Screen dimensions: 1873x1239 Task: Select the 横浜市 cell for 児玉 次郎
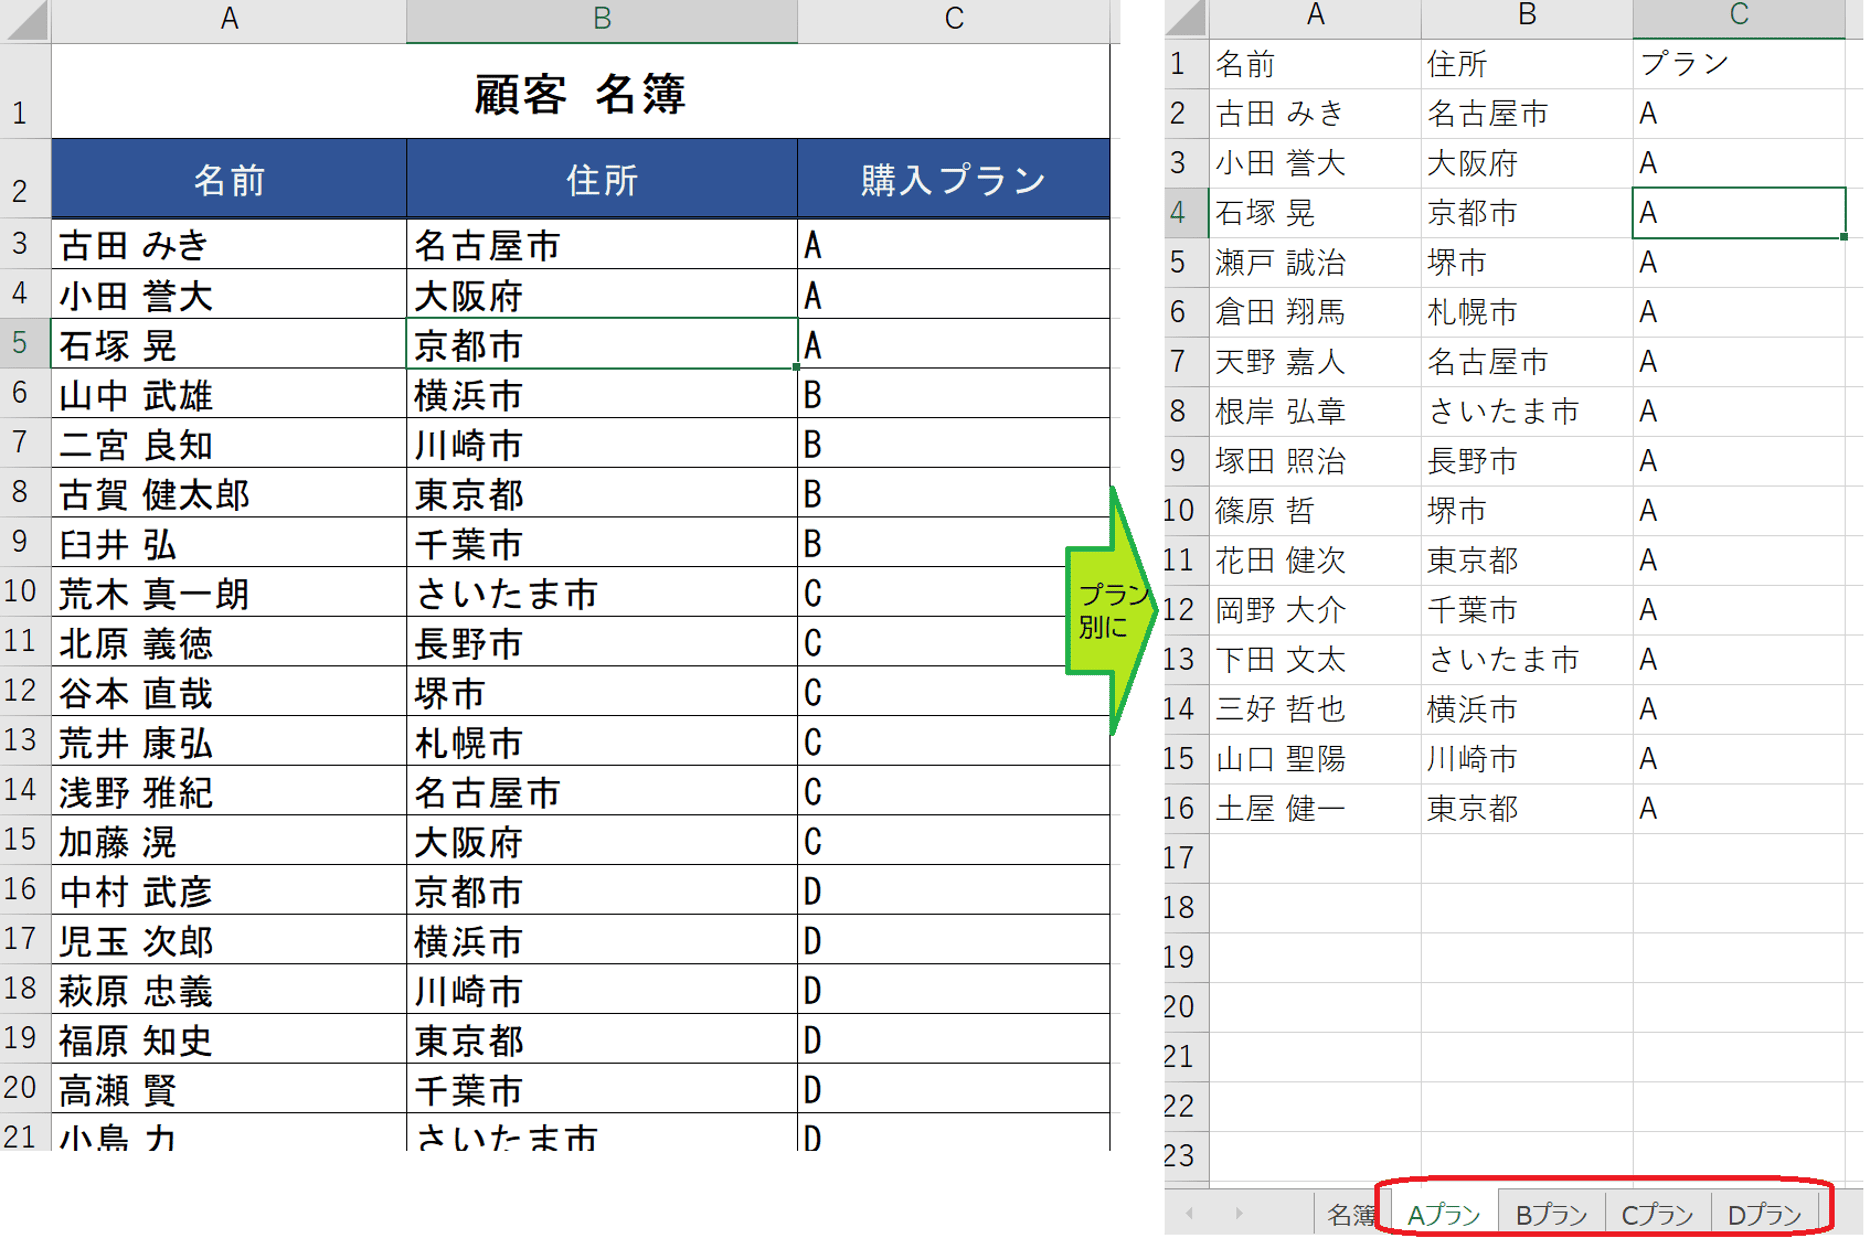[x=601, y=941]
